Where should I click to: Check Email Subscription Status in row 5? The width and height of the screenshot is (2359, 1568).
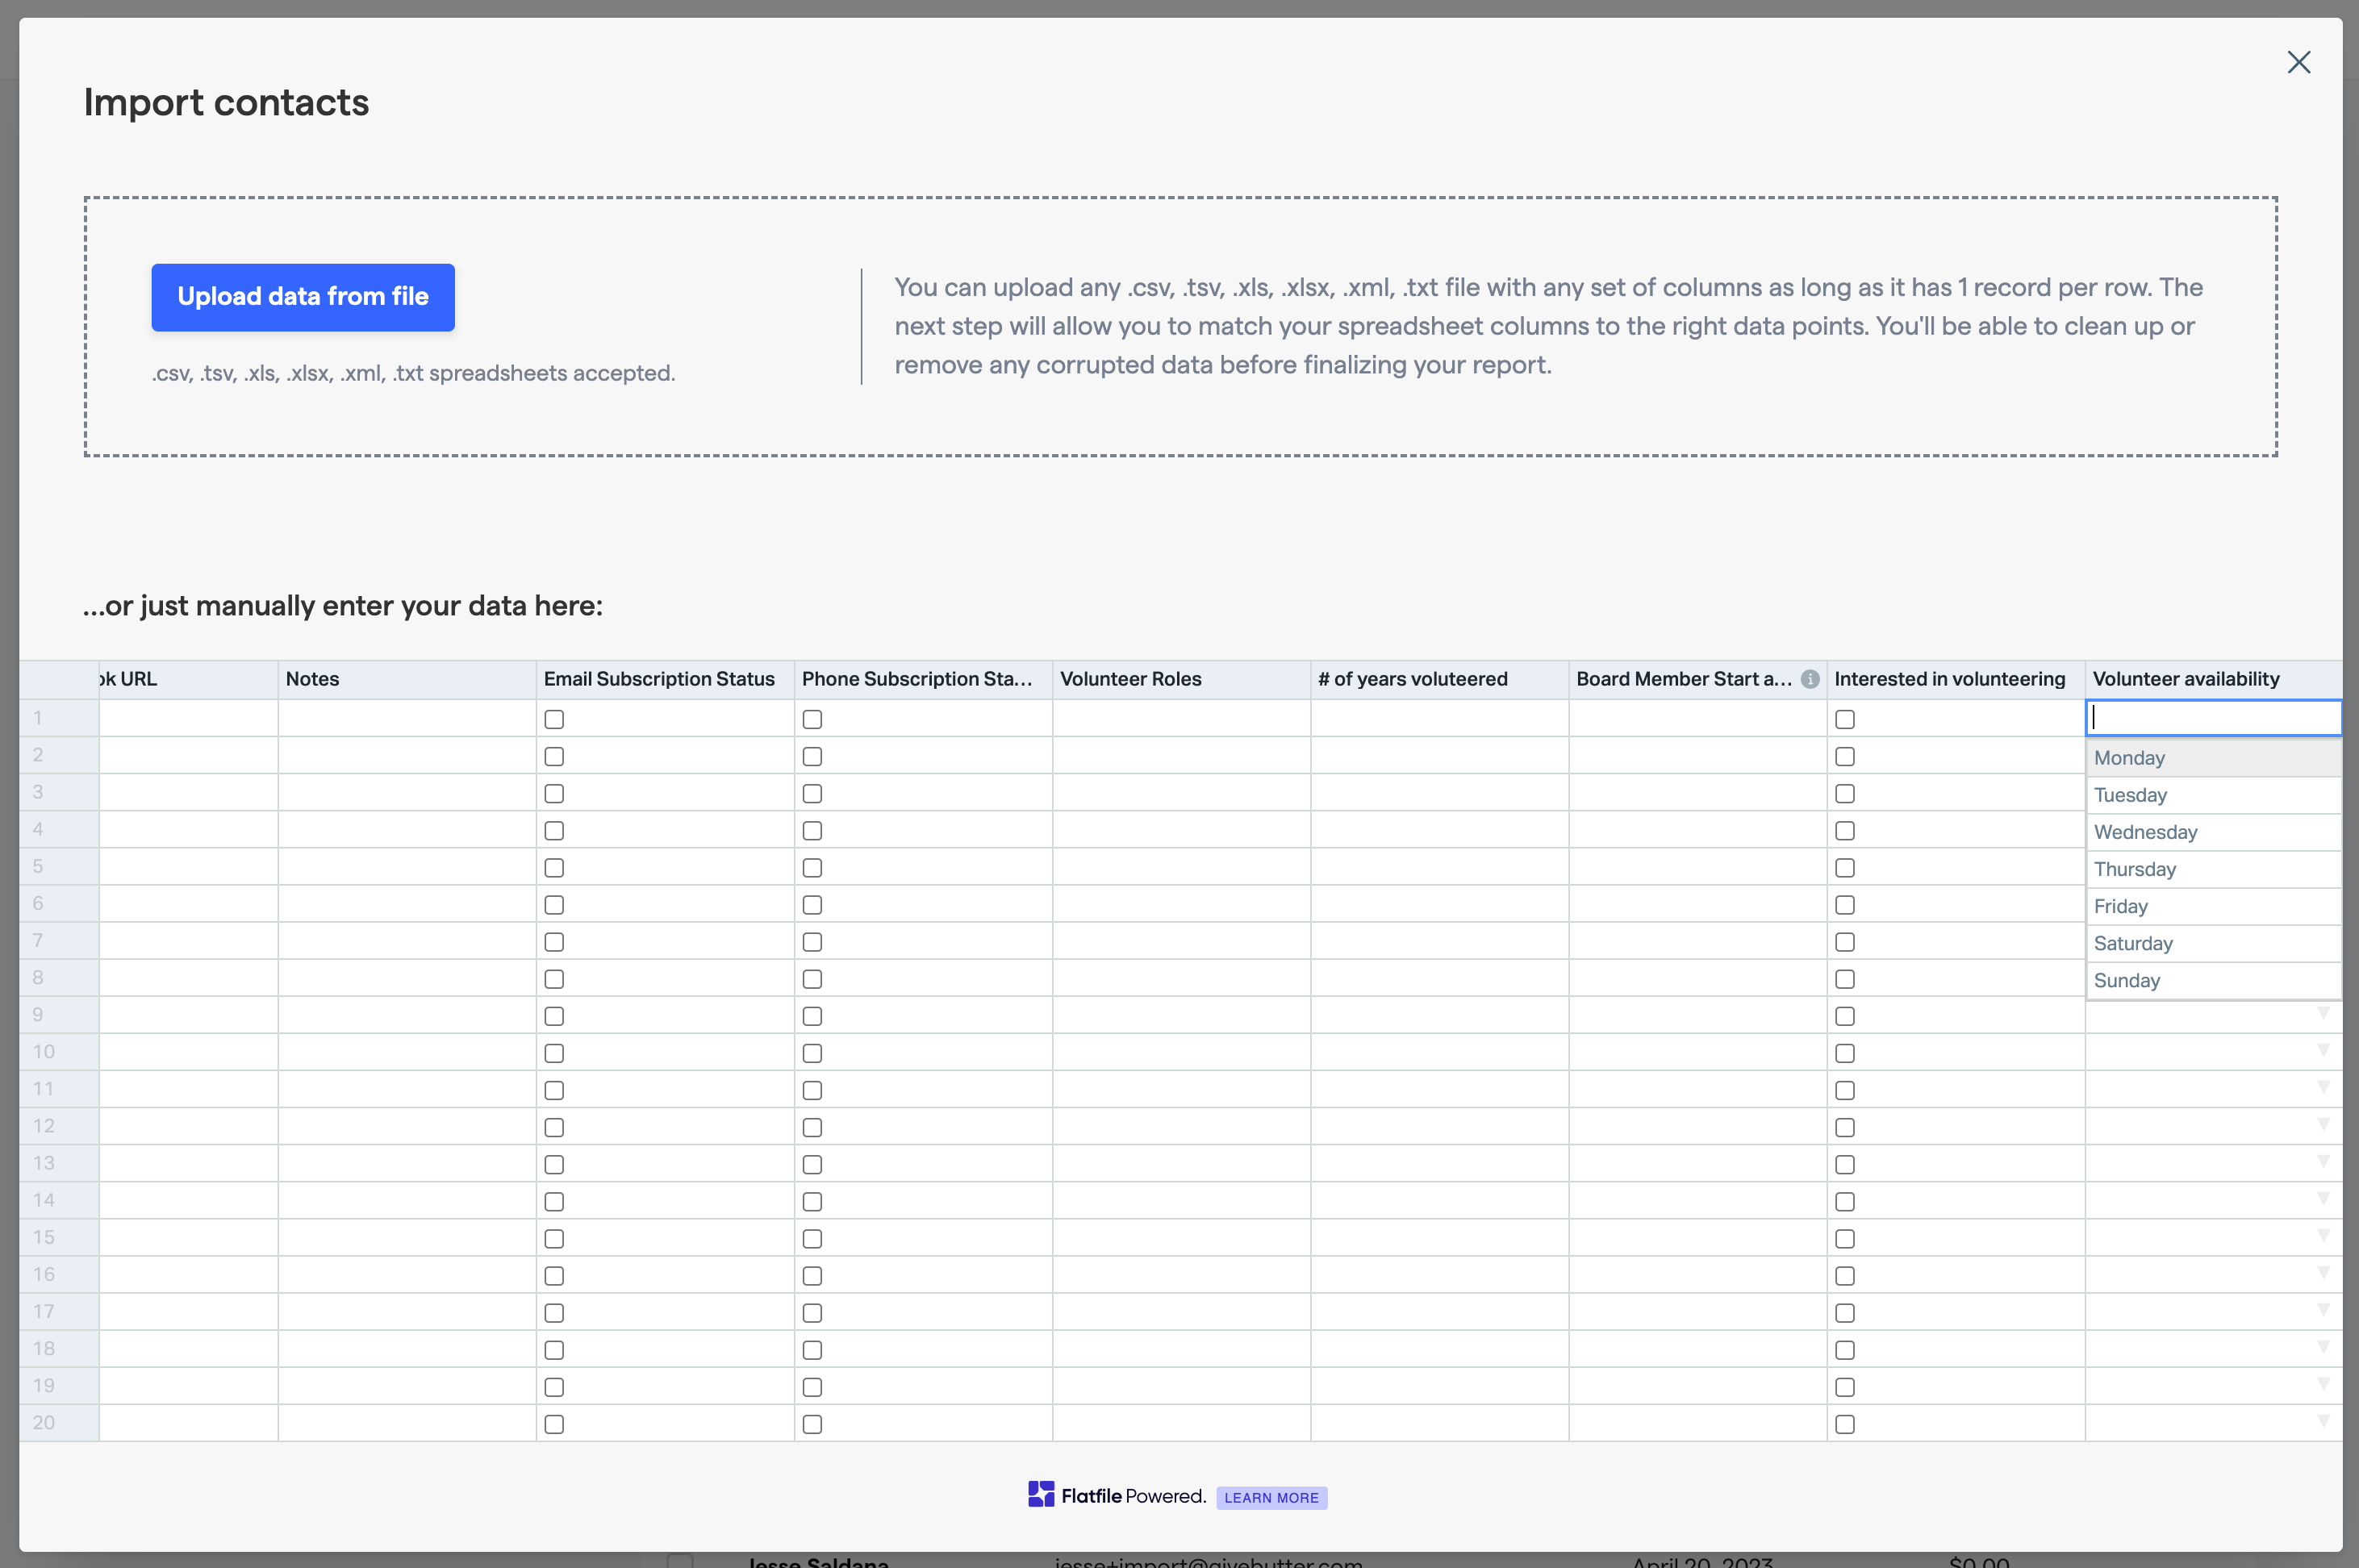point(554,868)
